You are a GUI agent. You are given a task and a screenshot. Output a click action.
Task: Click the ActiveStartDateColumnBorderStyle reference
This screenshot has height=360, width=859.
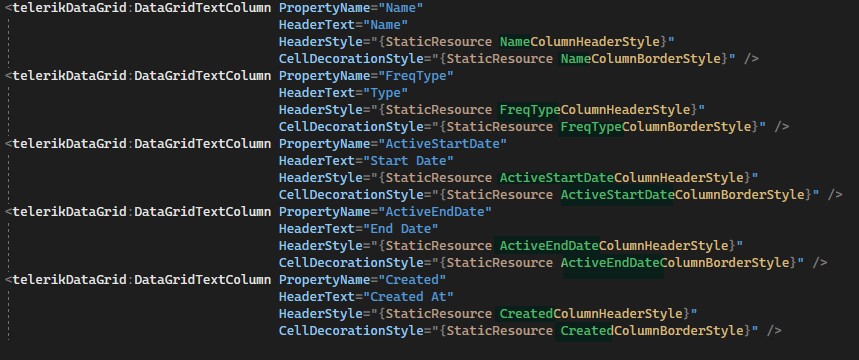click(x=683, y=195)
